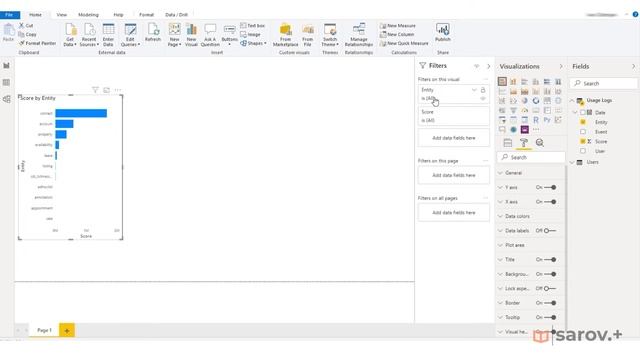Open the Fields well tab in Visualizations
640x360 pixels.
(x=507, y=143)
